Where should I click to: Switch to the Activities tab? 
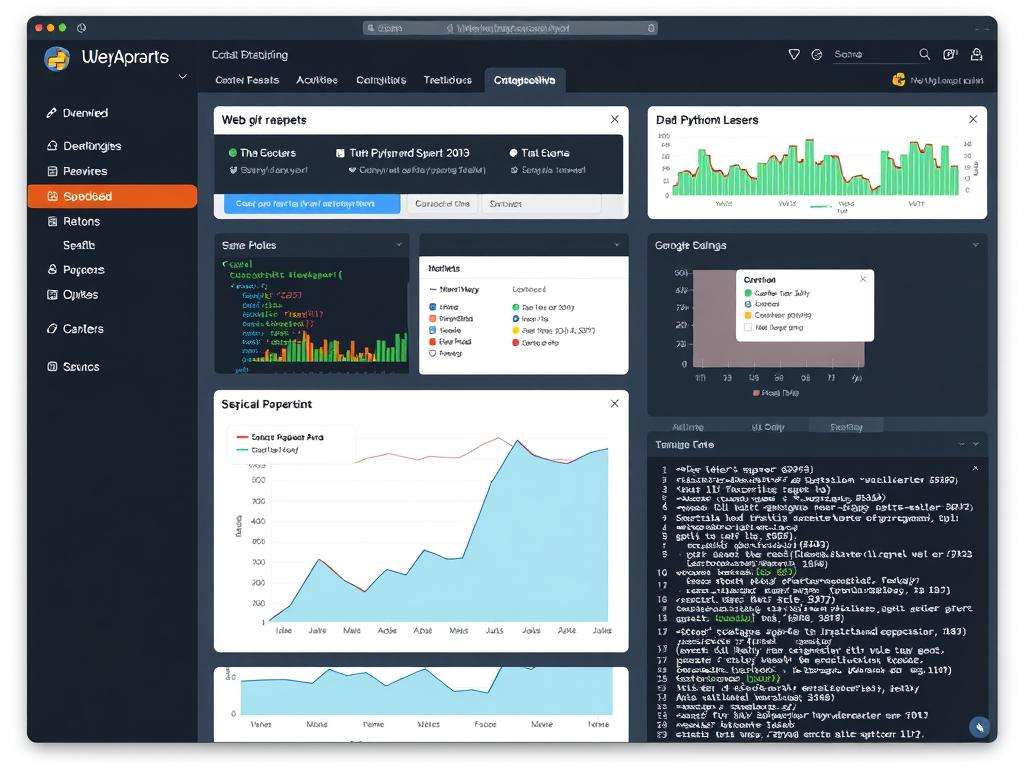[317, 79]
